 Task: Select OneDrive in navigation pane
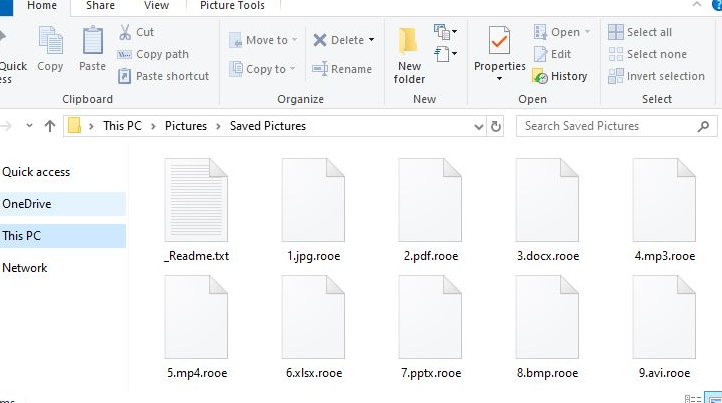pyautogui.click(x=27, y=204)
